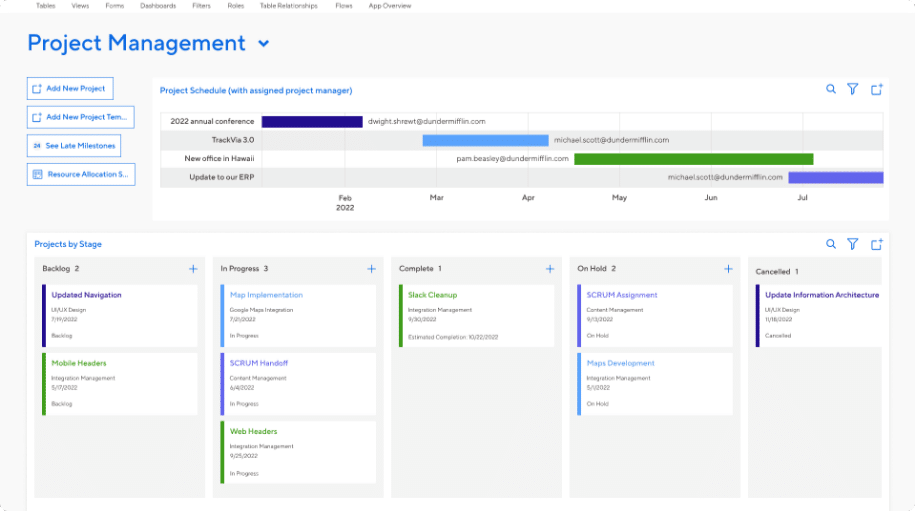Add a card to the Backlog column
The height and width of the screenshot is (511, 915).
(193, 269)
